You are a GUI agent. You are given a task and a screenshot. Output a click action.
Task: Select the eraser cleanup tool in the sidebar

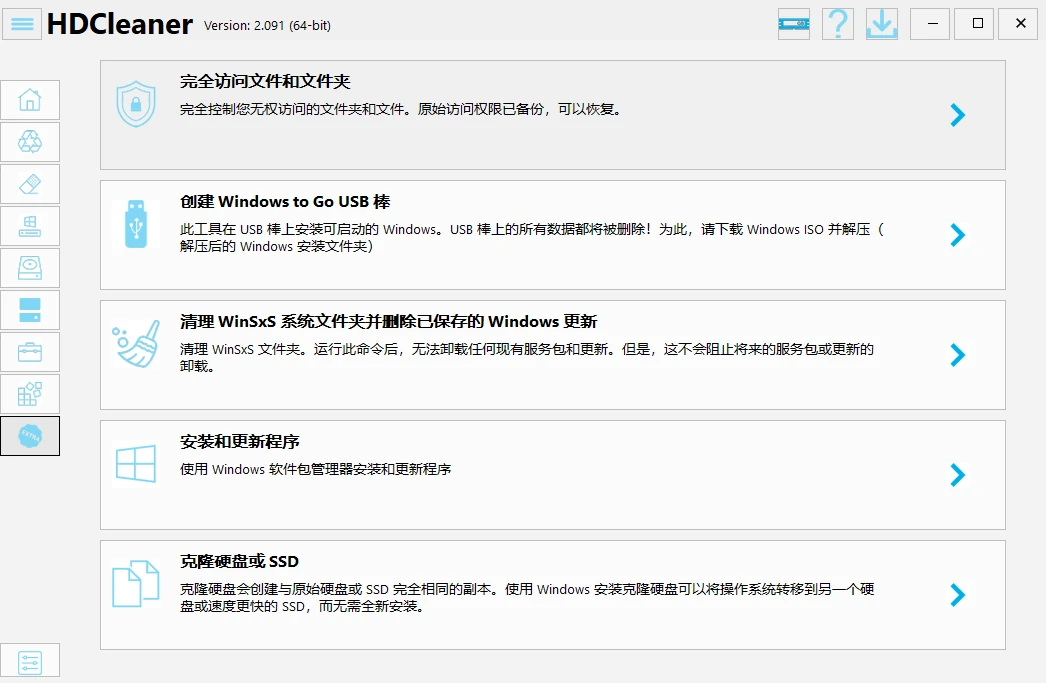coord(30,183)
